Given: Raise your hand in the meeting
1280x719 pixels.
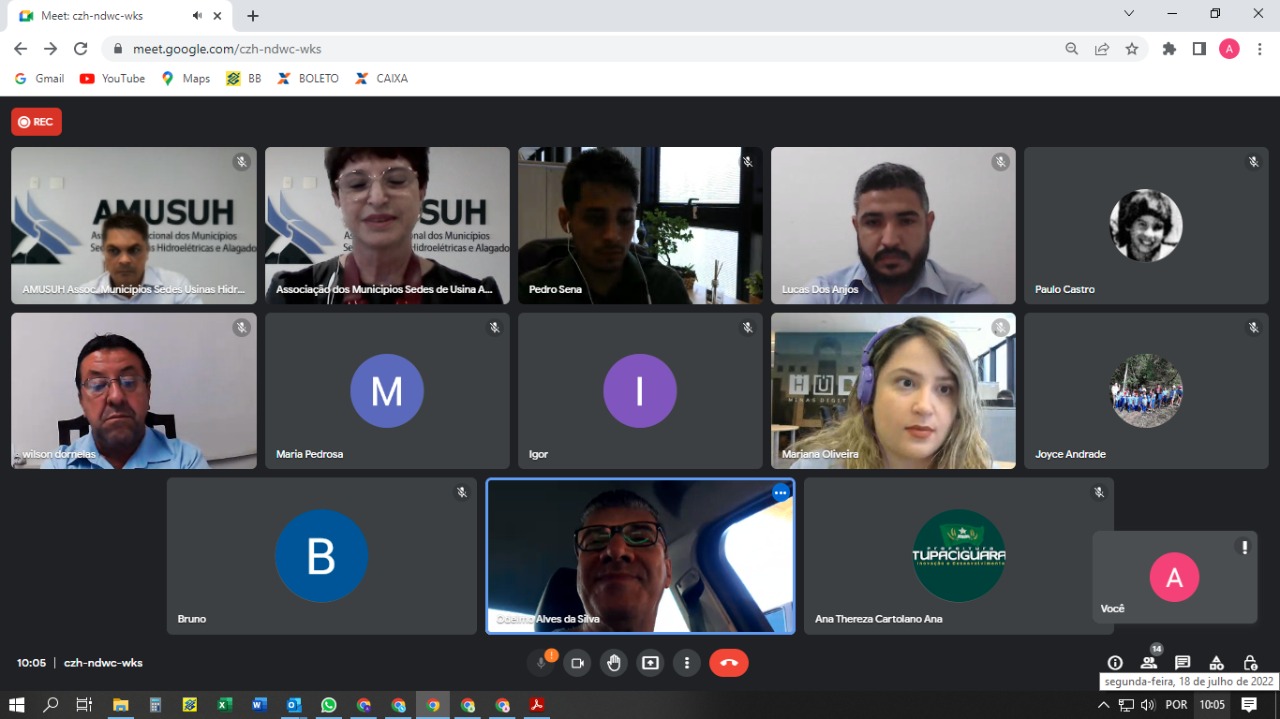Looking at the screenshot, I should pos(614,663).
